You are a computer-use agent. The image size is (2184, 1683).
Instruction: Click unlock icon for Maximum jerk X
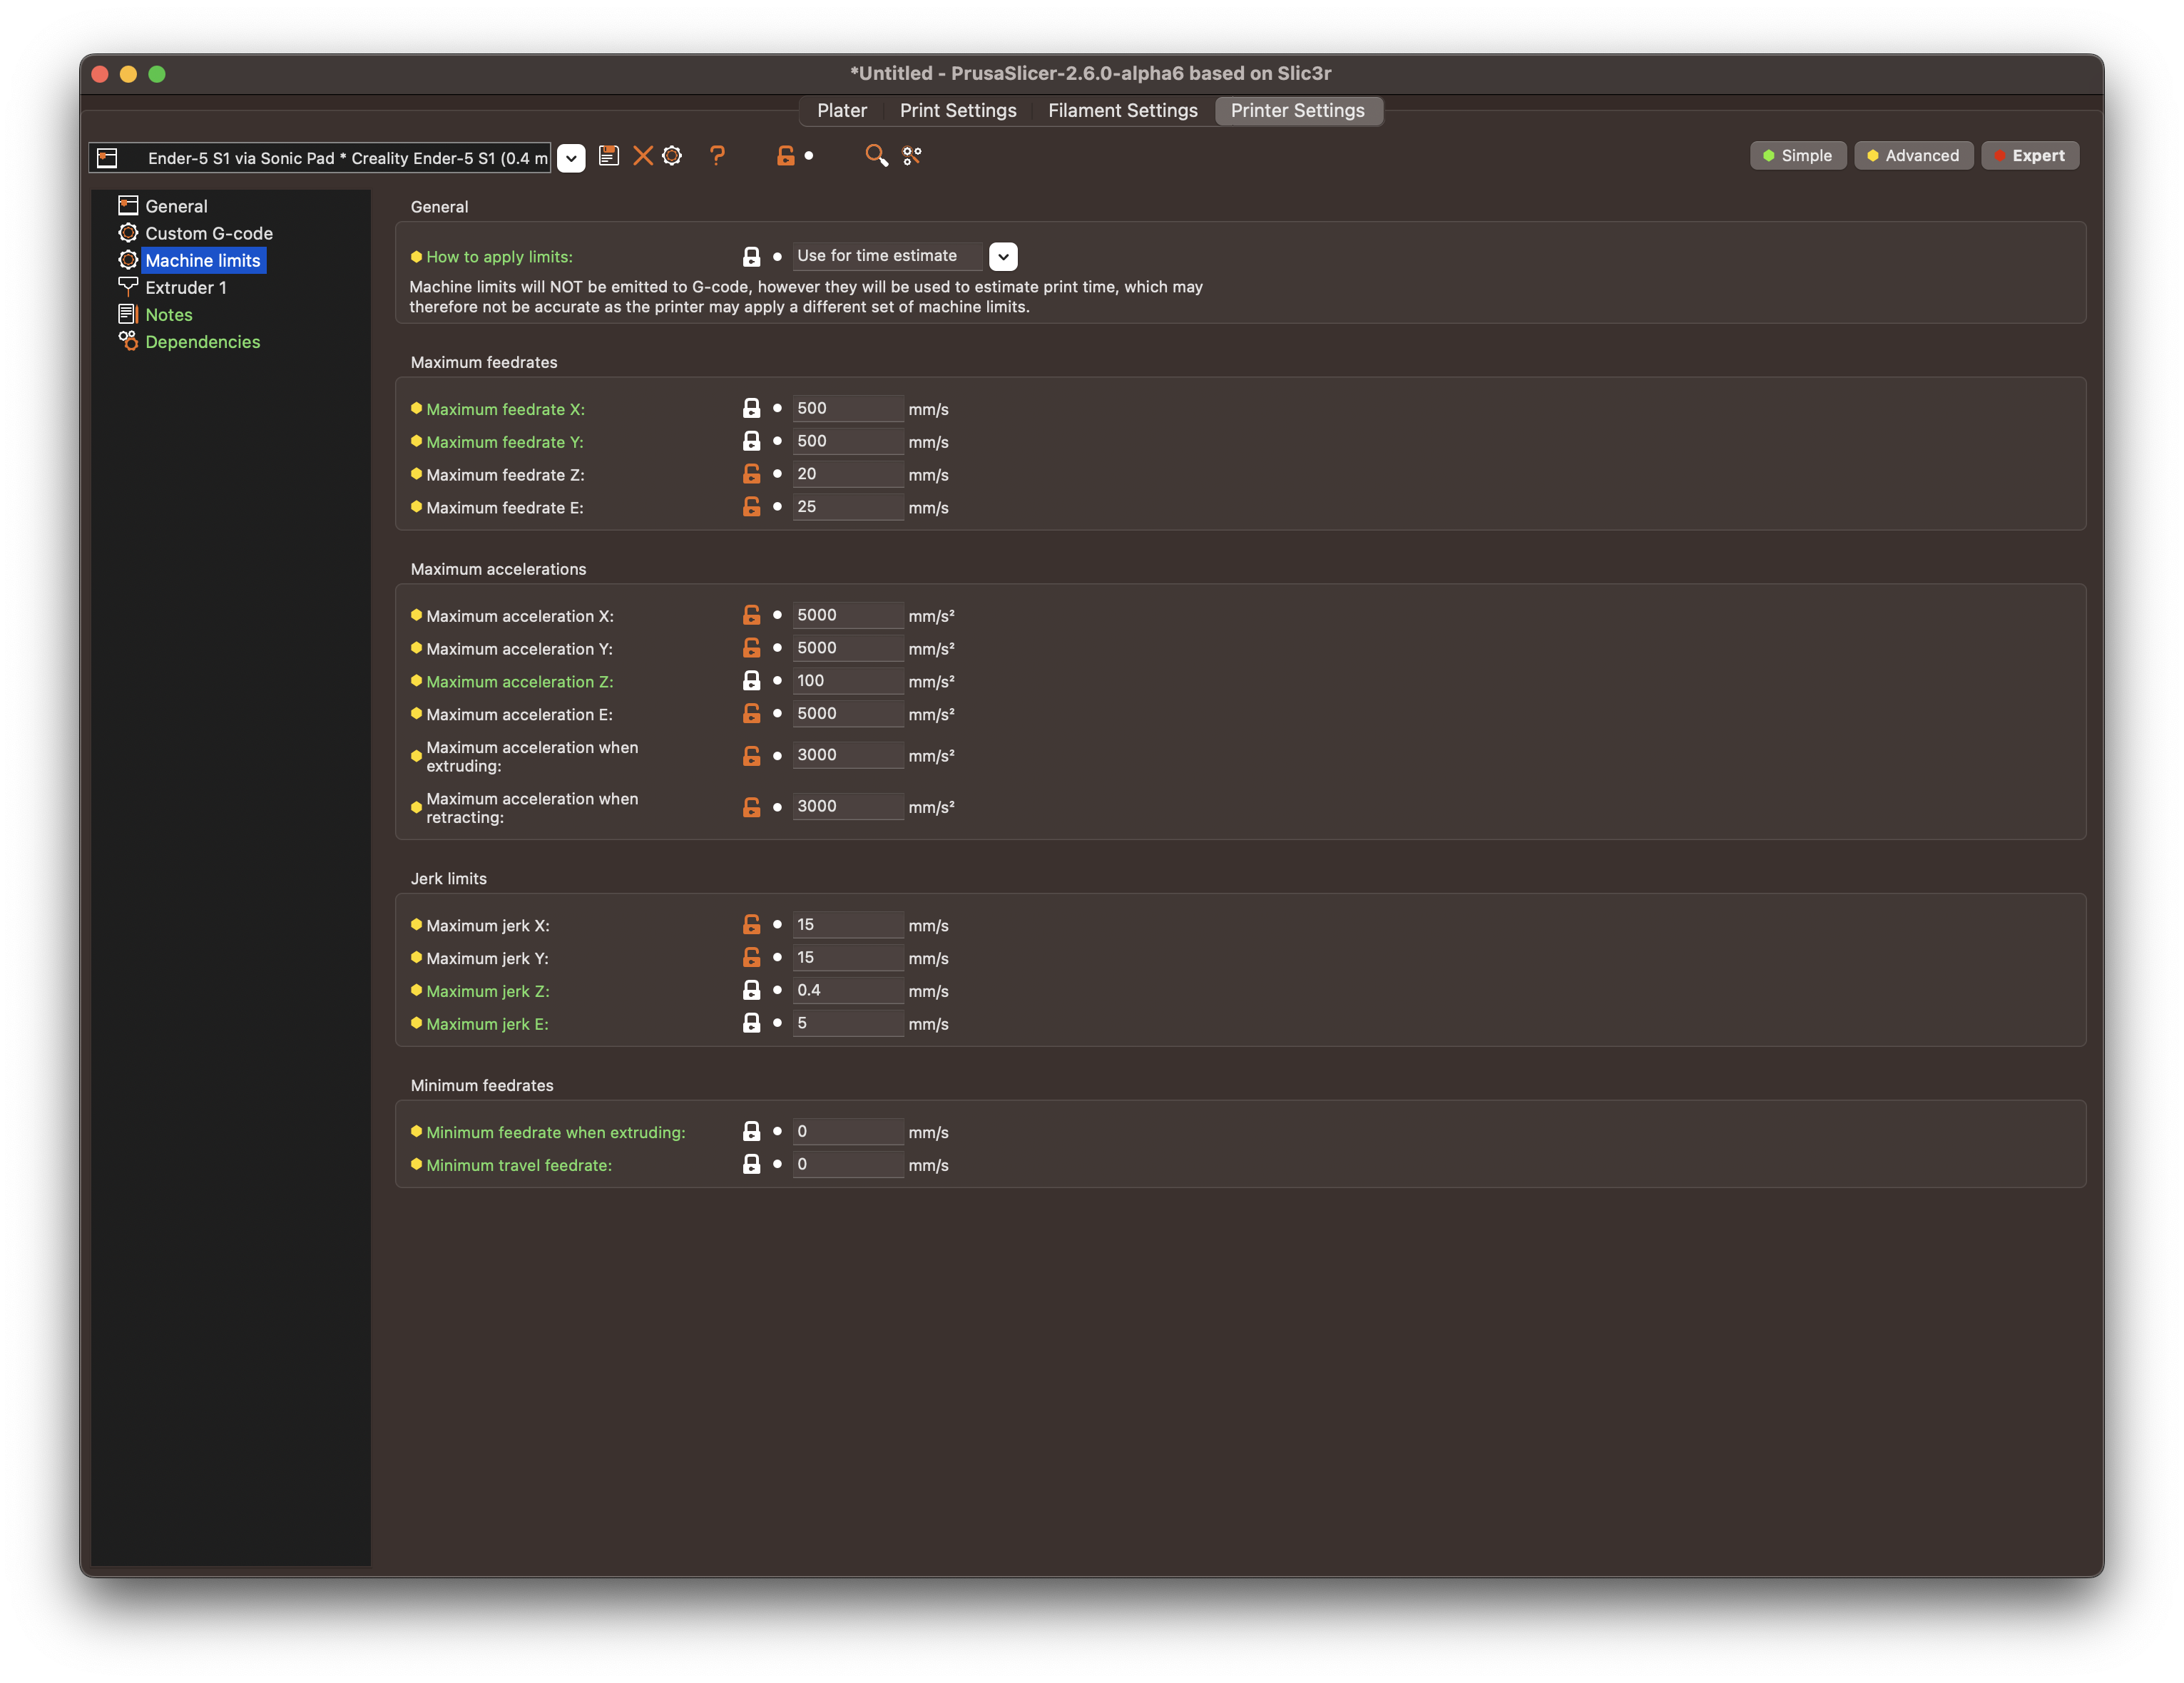751,925
